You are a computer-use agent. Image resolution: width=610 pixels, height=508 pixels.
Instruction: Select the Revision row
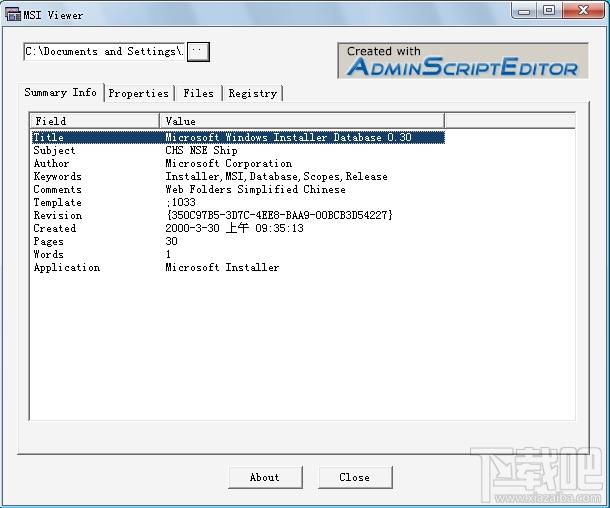(238, 215)
